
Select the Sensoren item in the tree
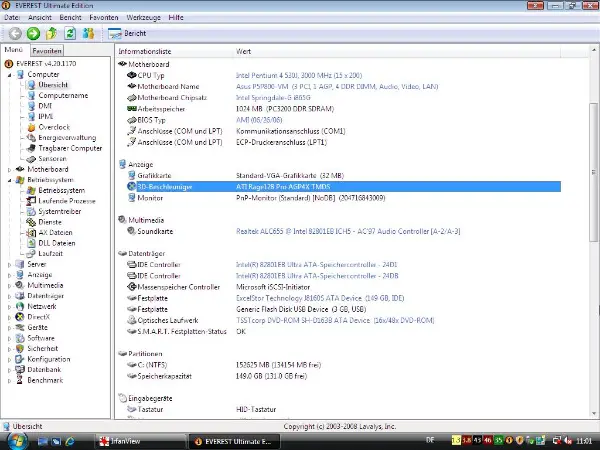tap(53, 158)
